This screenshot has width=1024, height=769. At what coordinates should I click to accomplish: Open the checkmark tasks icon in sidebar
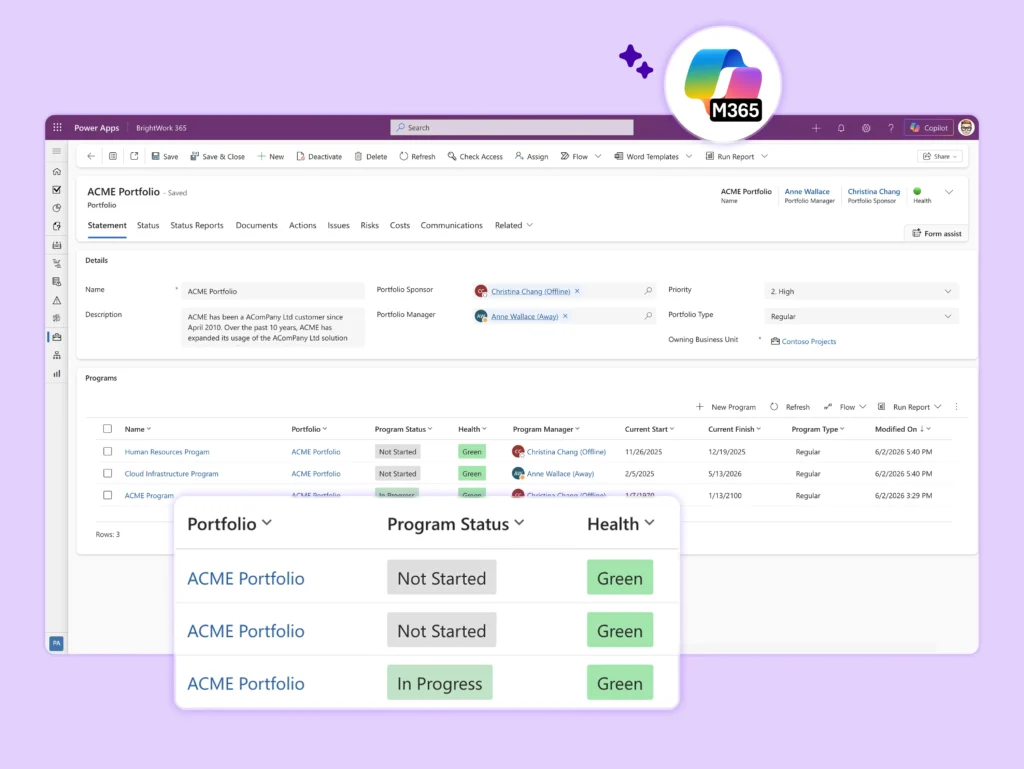[57, 190]
